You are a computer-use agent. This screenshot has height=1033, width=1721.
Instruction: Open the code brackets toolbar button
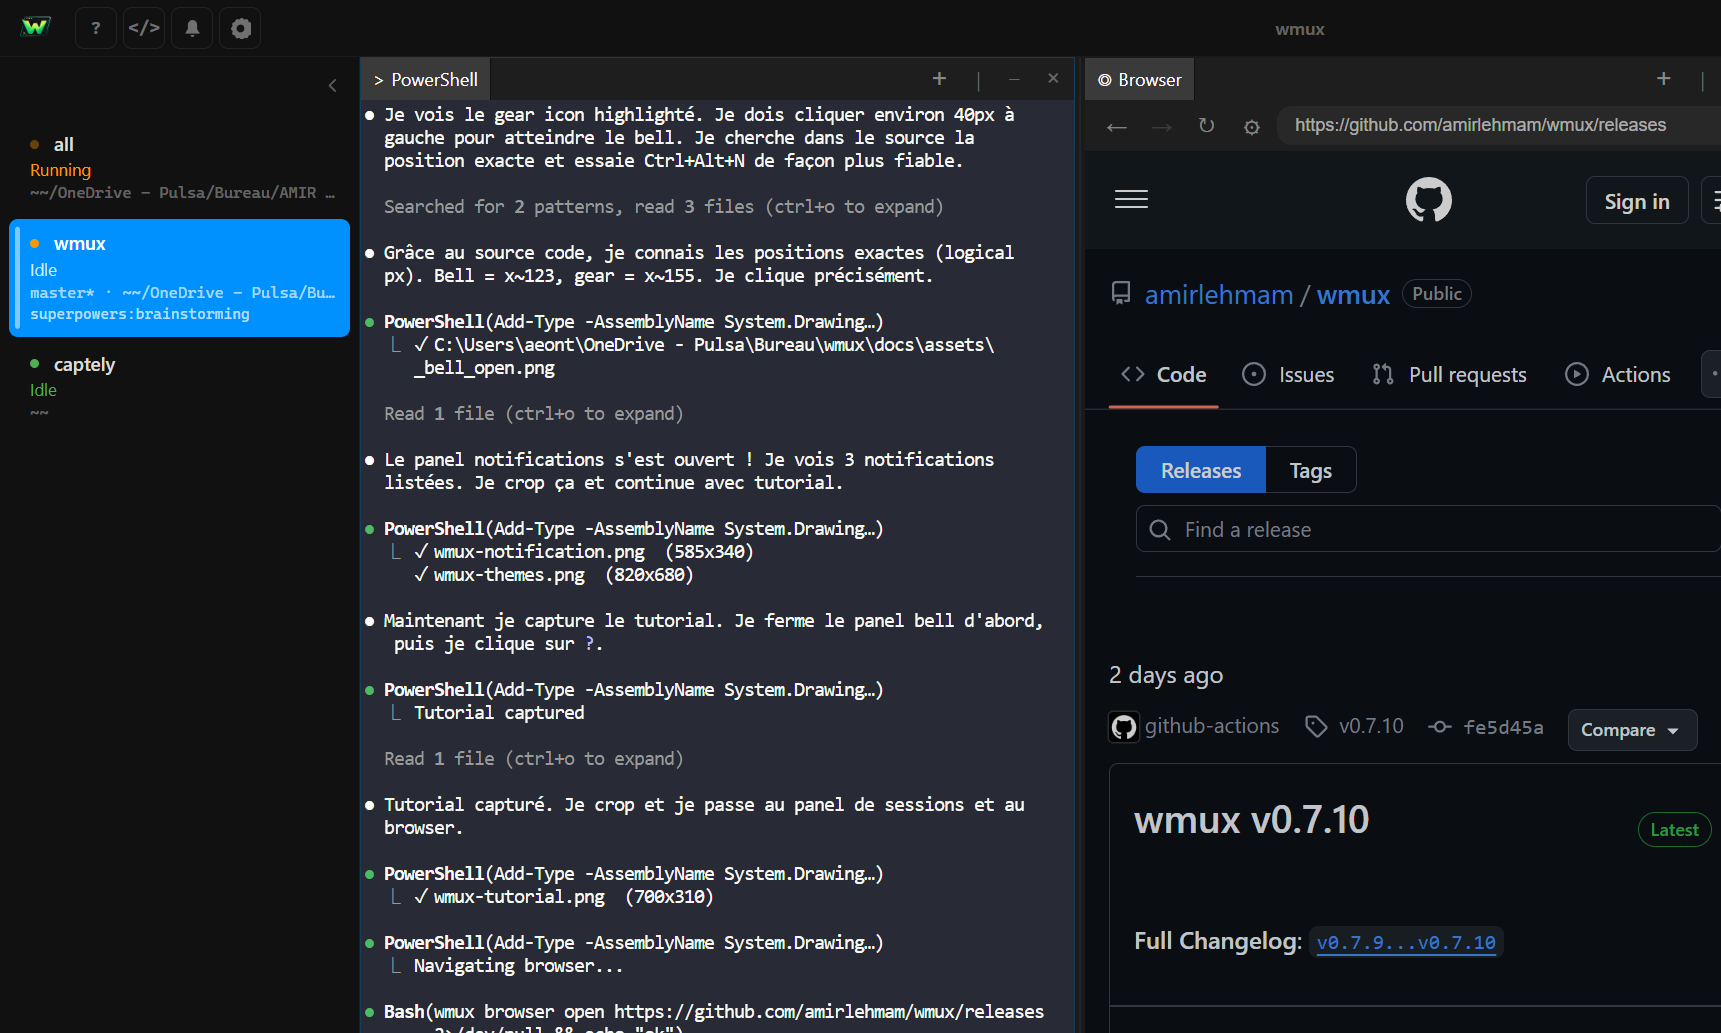tap(144, 28)
